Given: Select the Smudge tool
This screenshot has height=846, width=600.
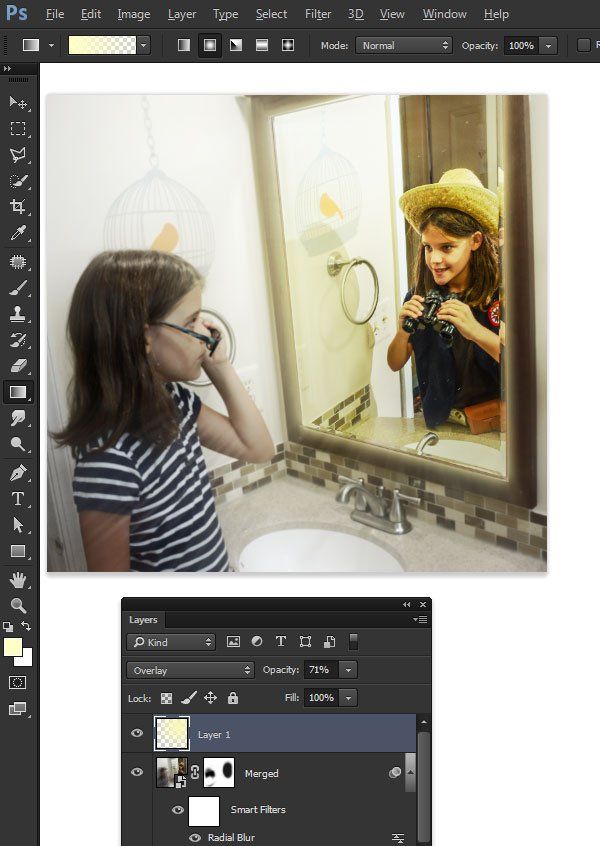Looking at the screenshot, I should click(x=18, y=418).
